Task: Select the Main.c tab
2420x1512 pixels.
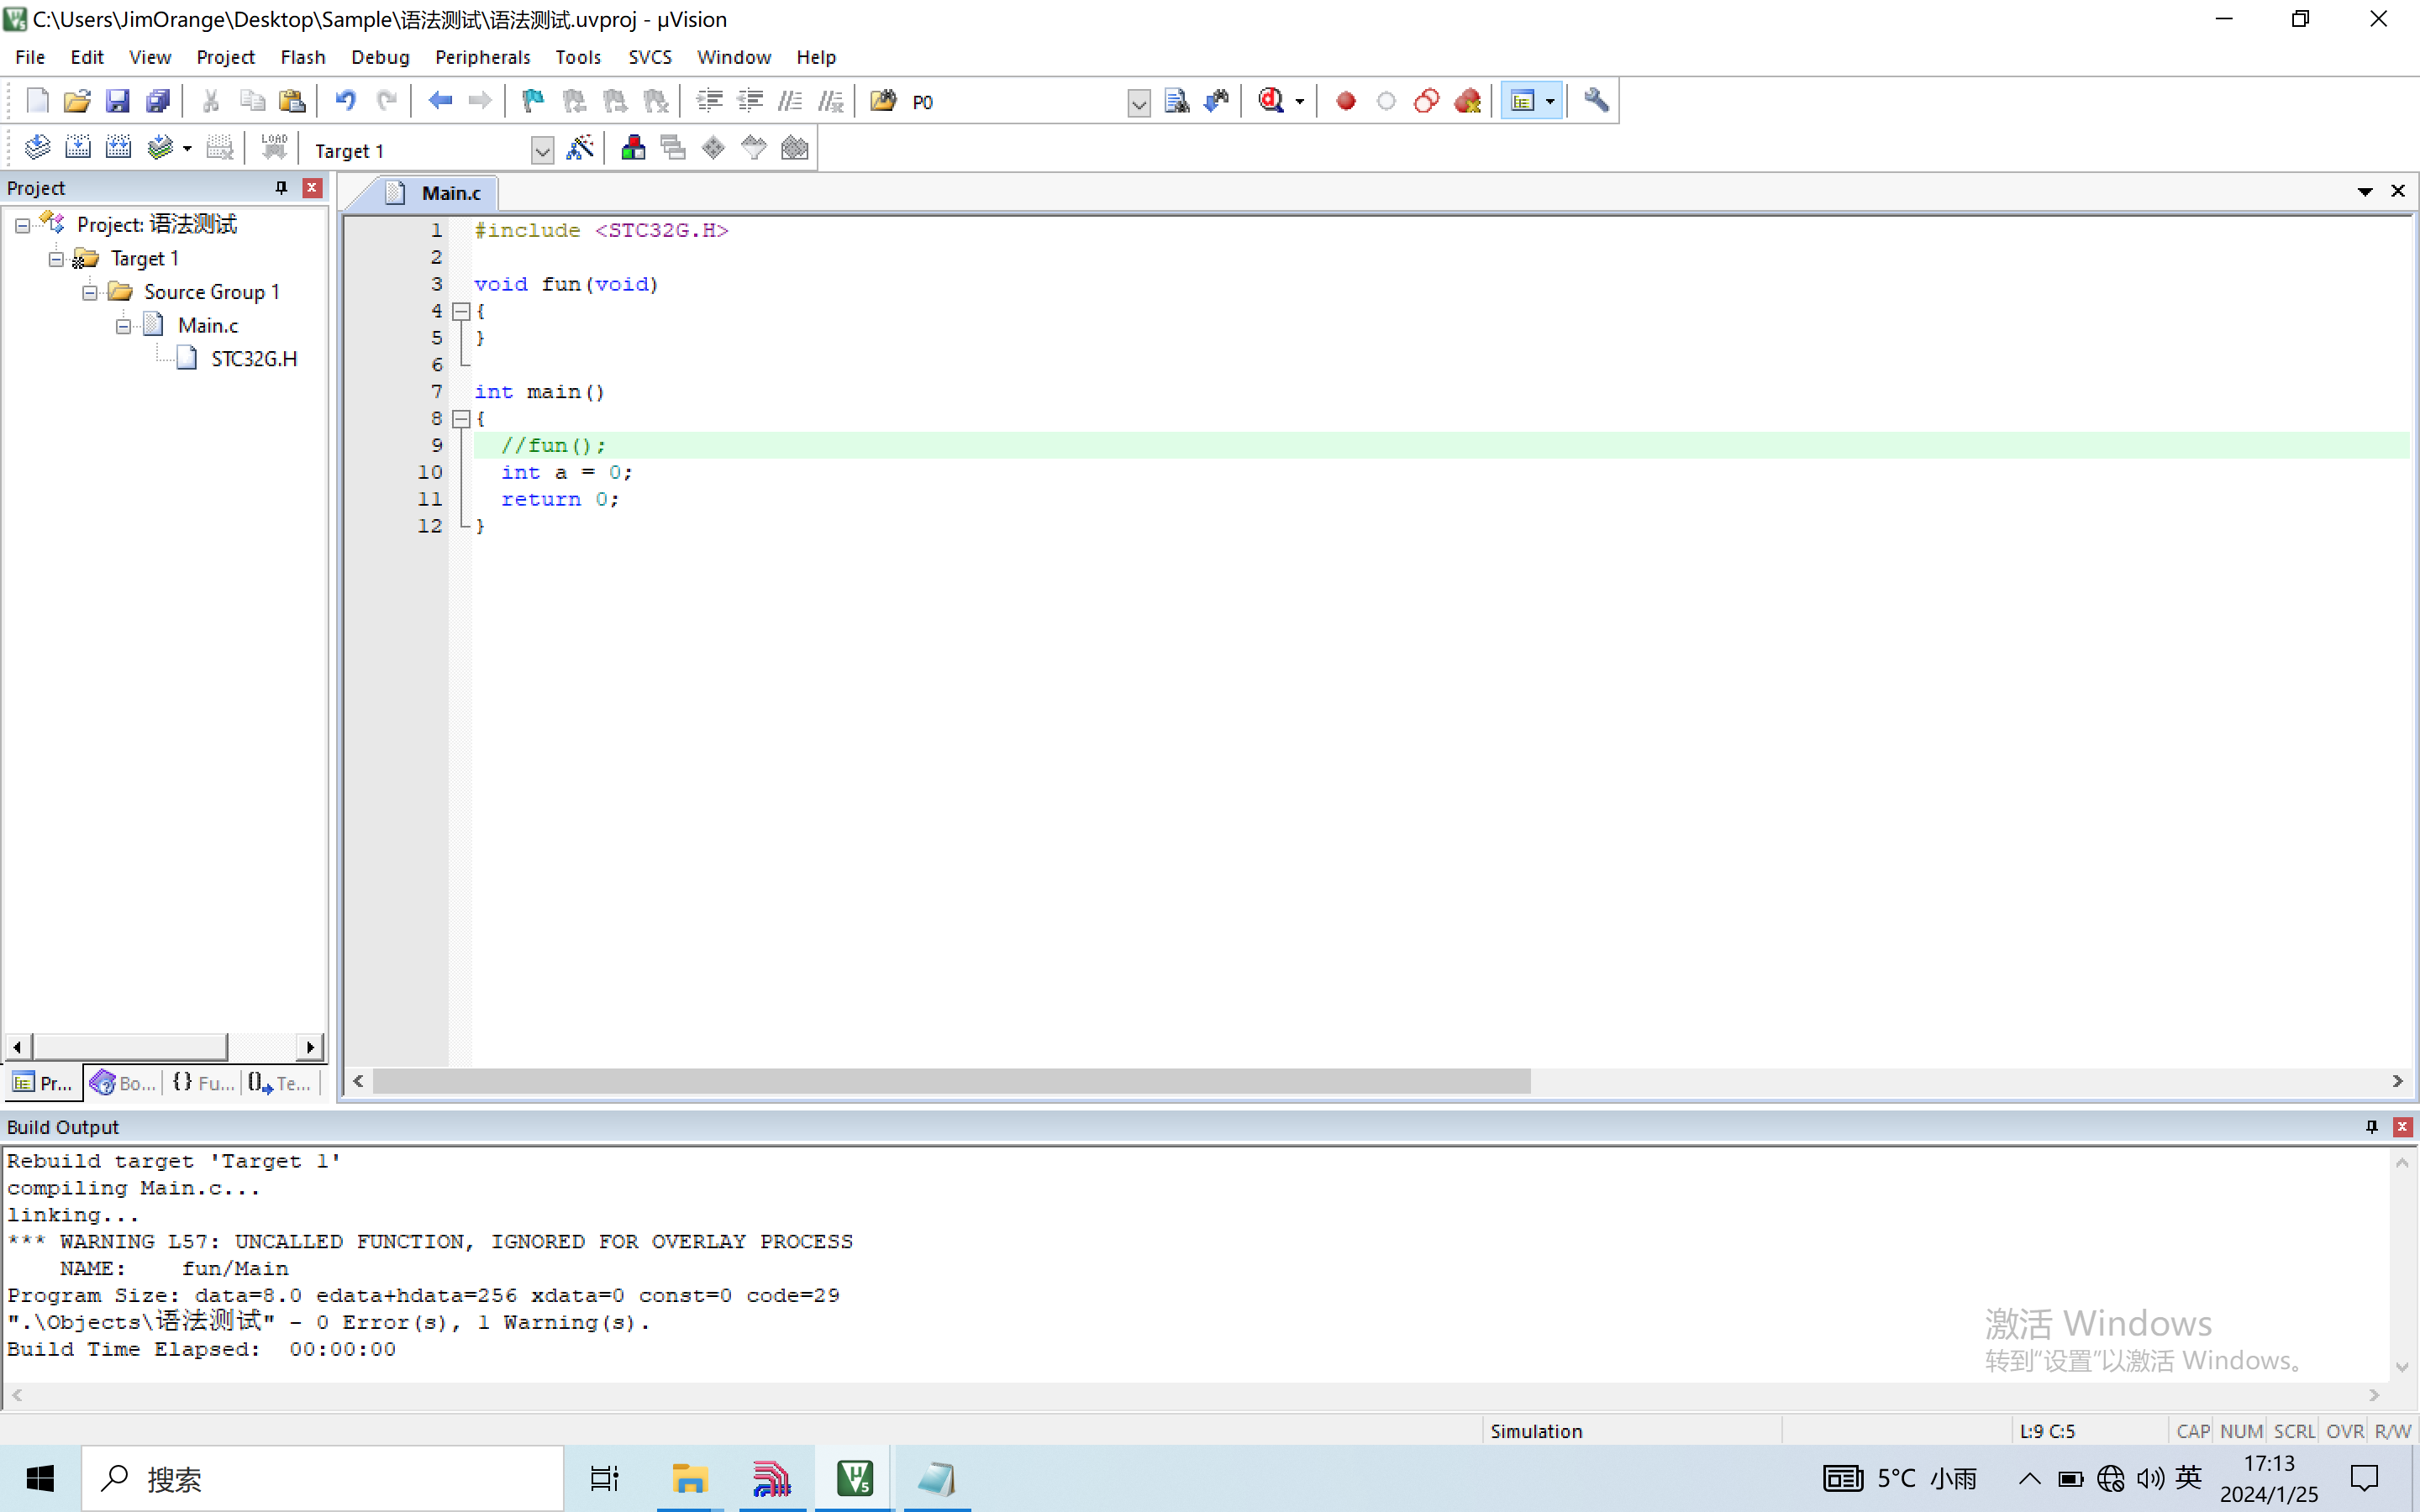Action: point(450,192)
